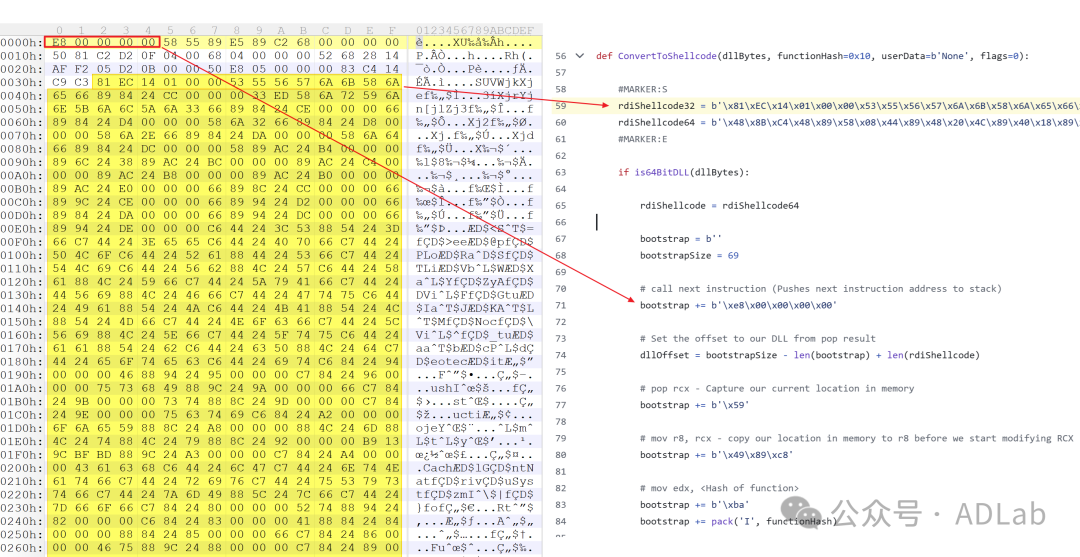Click hex column header 'F'
This screenshot has width=1080, height=557.
[x=393, y=30]
